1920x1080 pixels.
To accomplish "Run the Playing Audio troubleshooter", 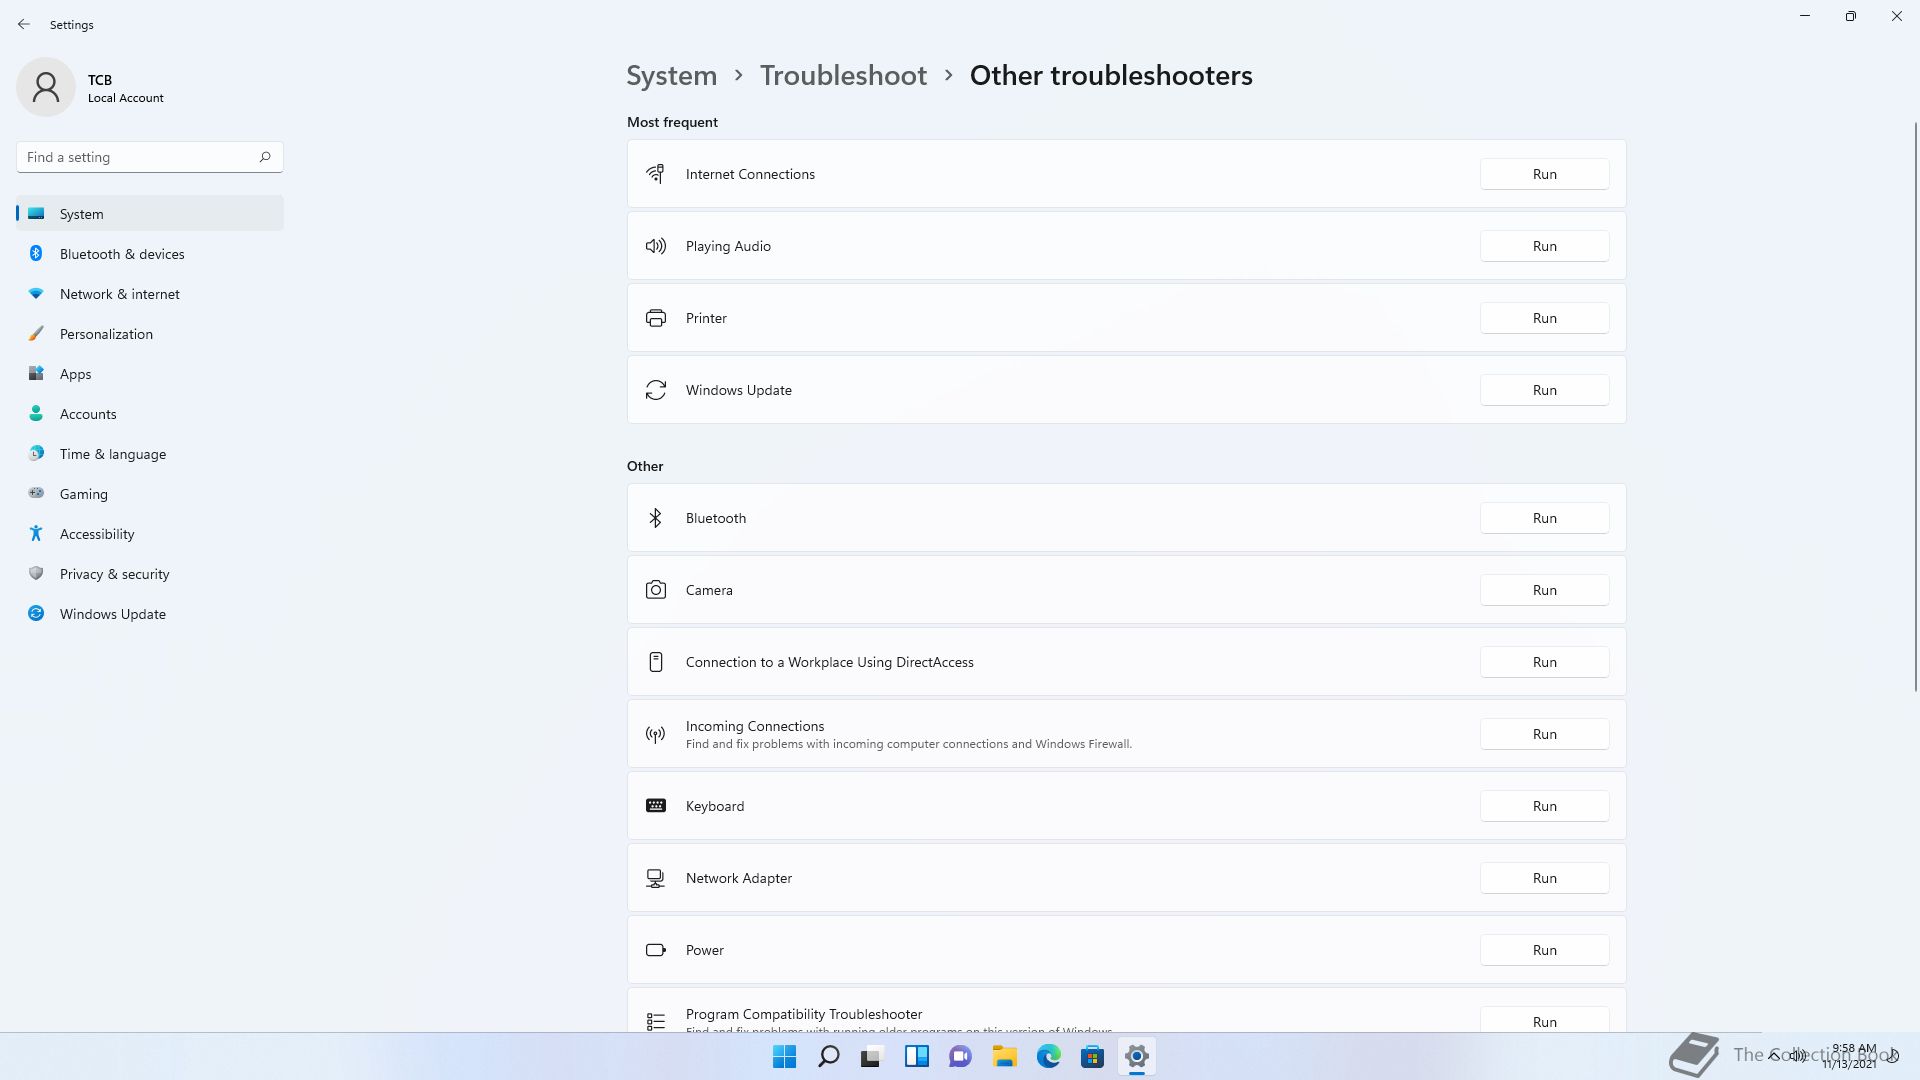I will point(1544,246).
